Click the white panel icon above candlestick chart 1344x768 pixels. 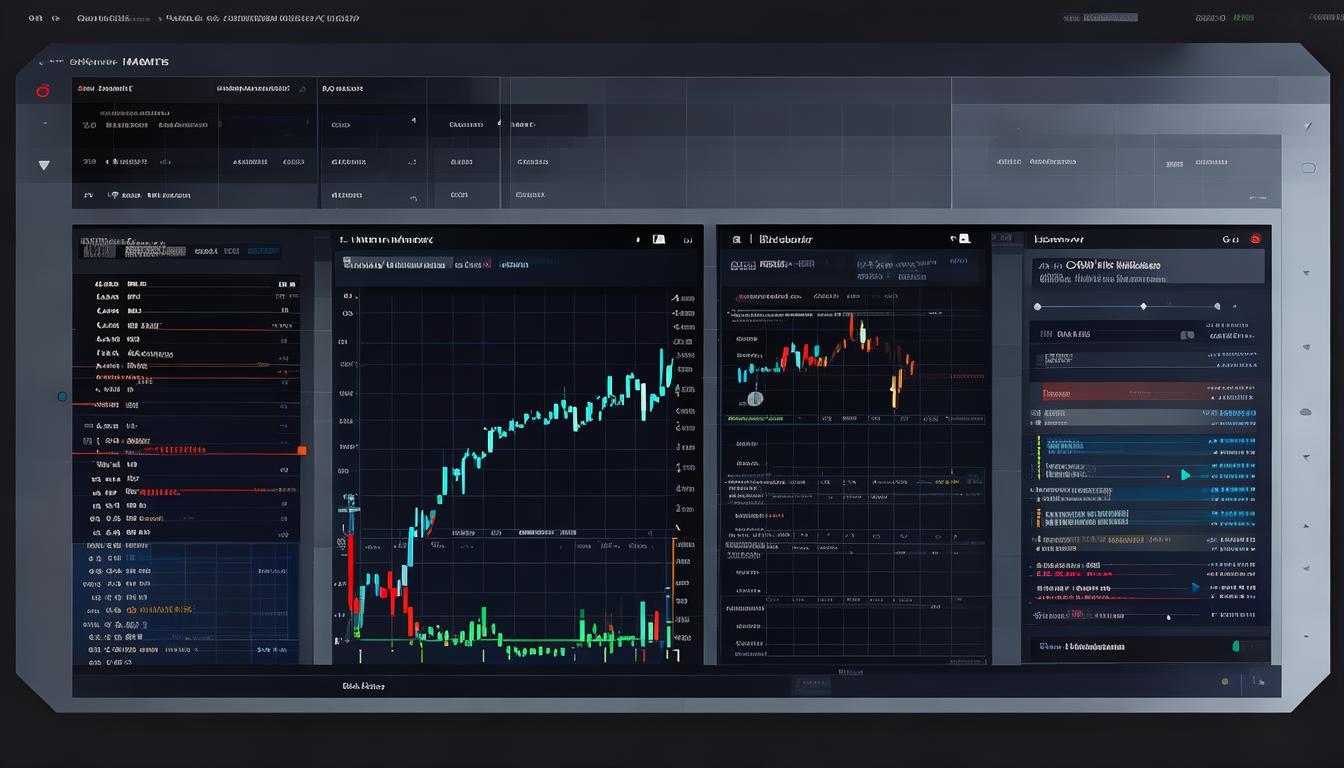963,240
